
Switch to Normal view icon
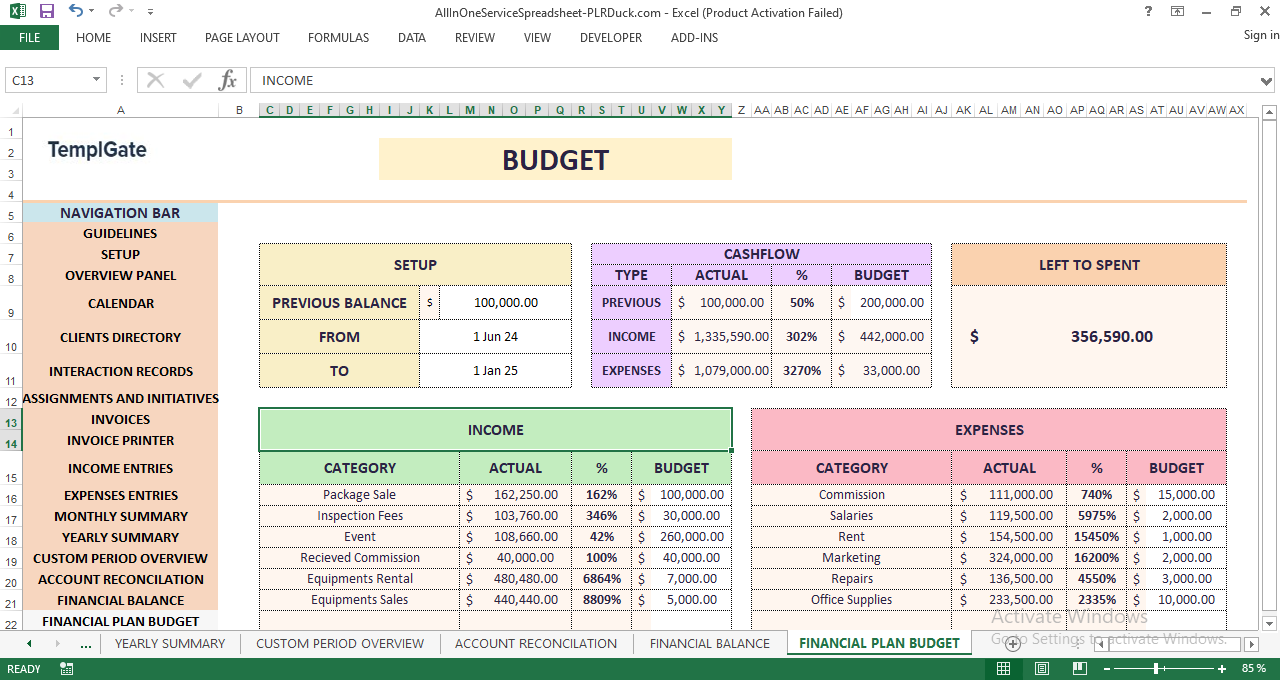[x=1003, y=669]
